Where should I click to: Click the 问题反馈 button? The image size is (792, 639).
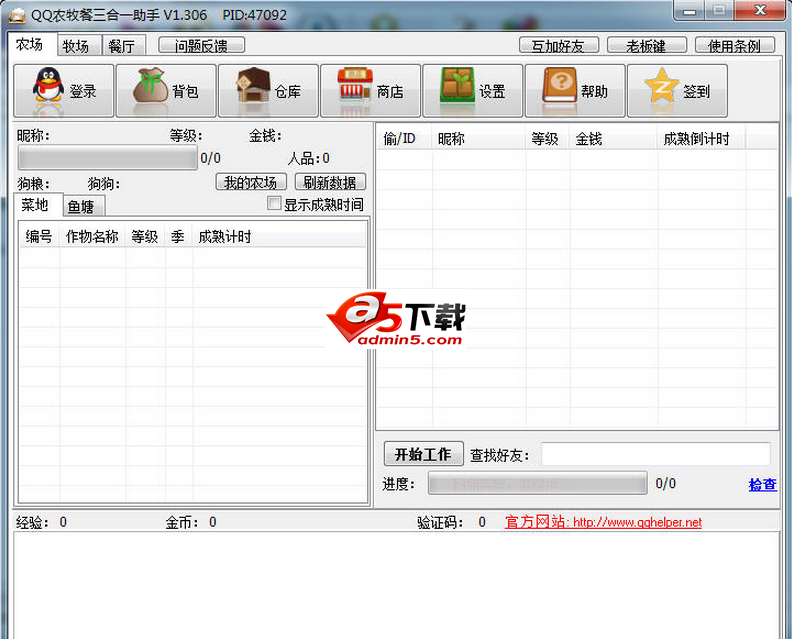(x=202, y=45)
